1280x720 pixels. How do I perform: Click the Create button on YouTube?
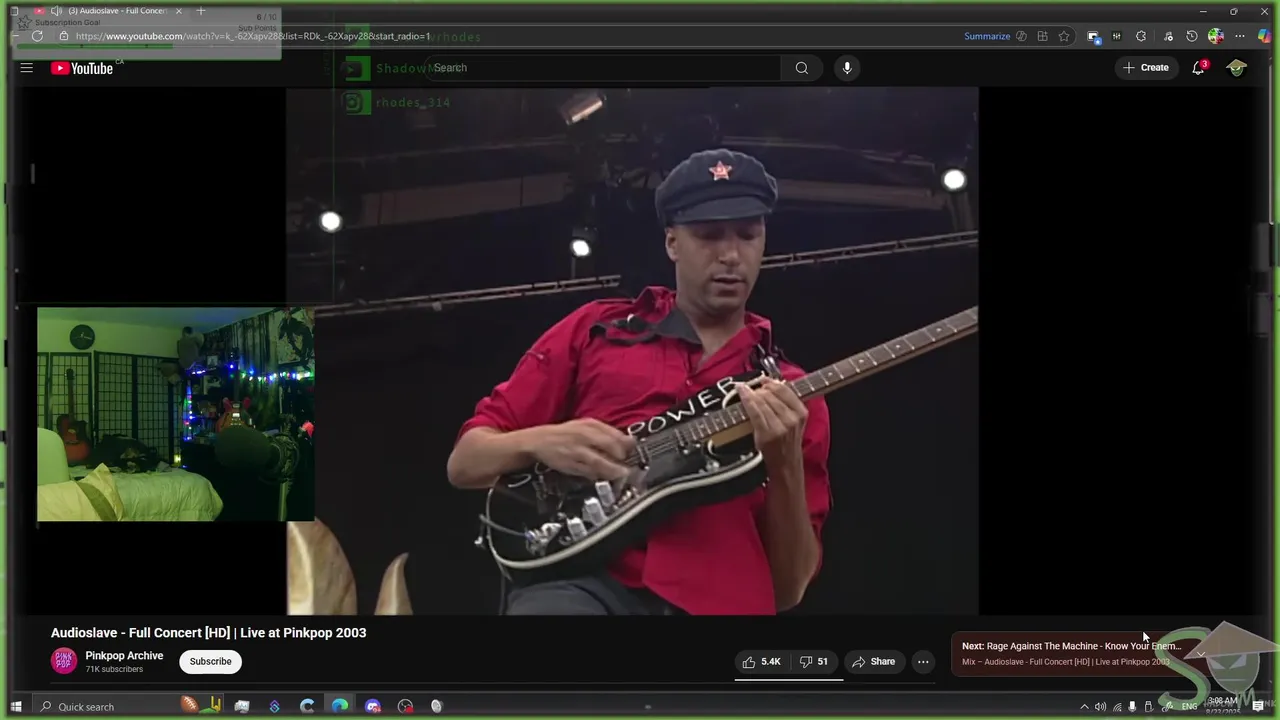point(1146,68)
